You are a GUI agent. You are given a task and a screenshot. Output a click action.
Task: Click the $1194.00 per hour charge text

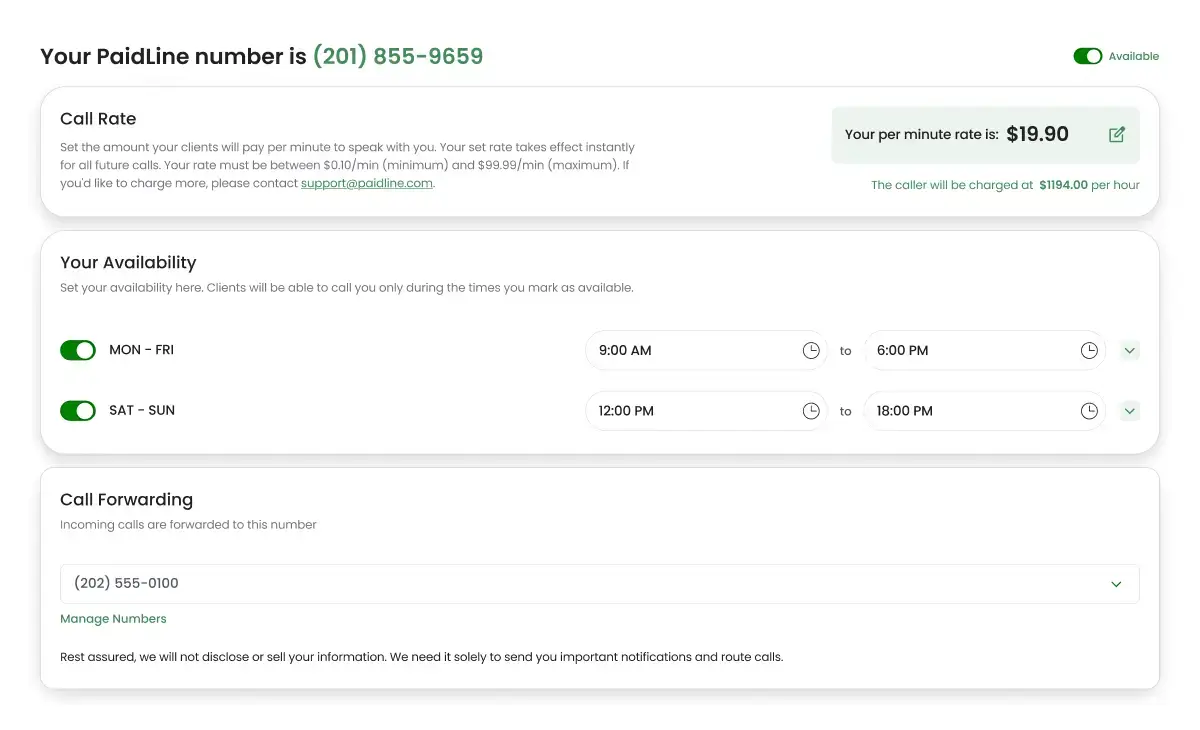pyautogui.click(x=1063, y=185)
